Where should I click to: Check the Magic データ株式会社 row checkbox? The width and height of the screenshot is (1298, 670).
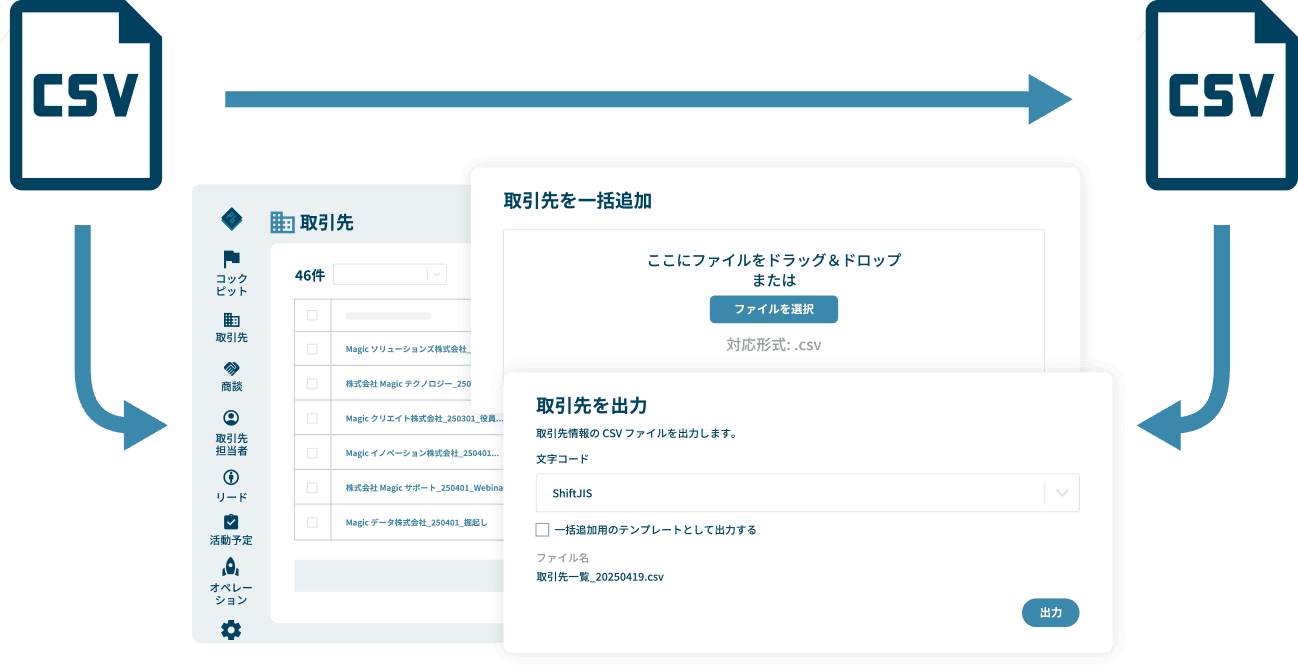pyautogui.click(x=312, y=522)
